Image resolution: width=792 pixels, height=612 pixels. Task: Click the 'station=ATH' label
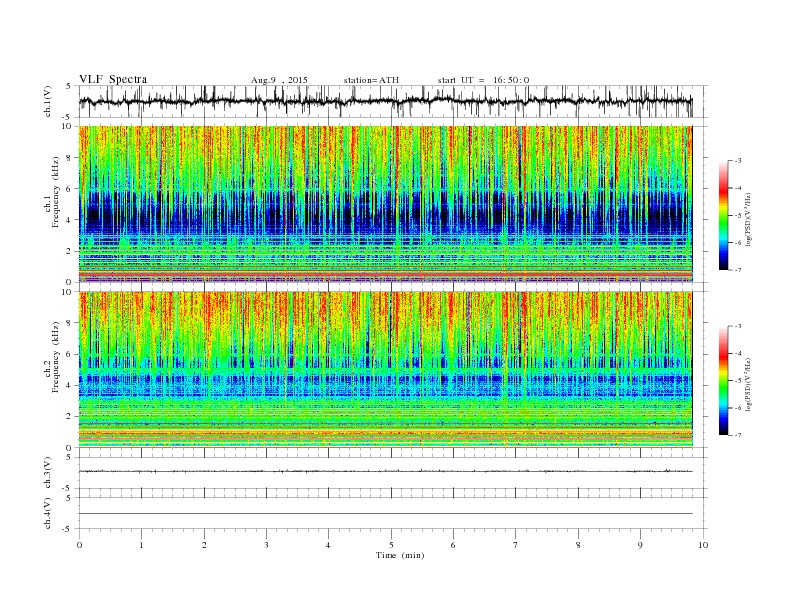coord(371,80)
